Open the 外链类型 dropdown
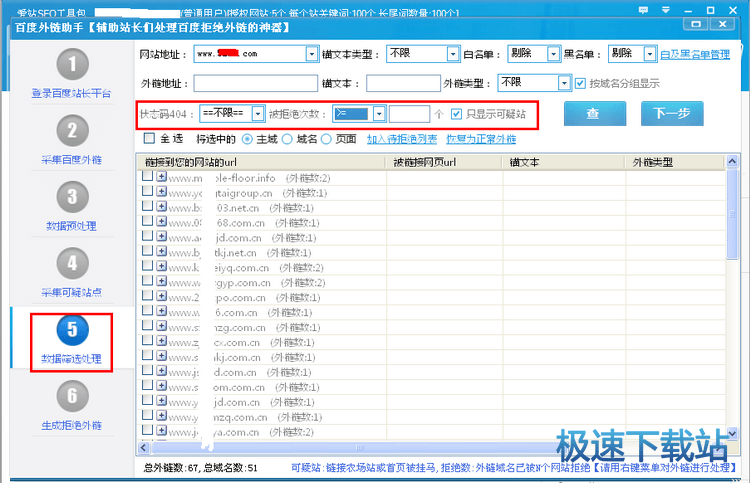 pyautogui.click(x=564, y=83)
